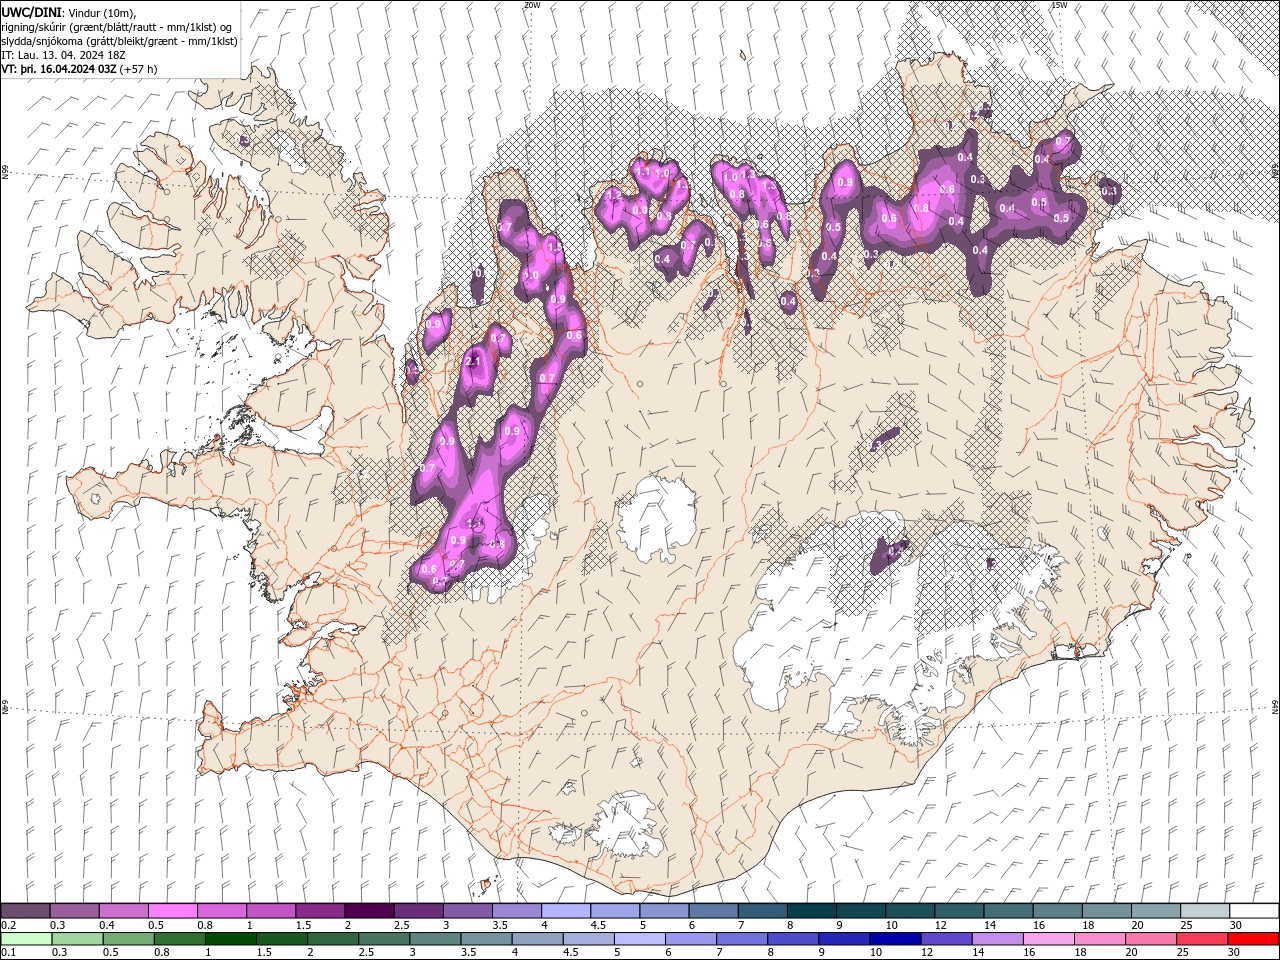Select the initial time 'IT: Lau. 13. 04. 2024 18Z'
This screenshot has width=1280, height=960.
[x=64, y=55]
